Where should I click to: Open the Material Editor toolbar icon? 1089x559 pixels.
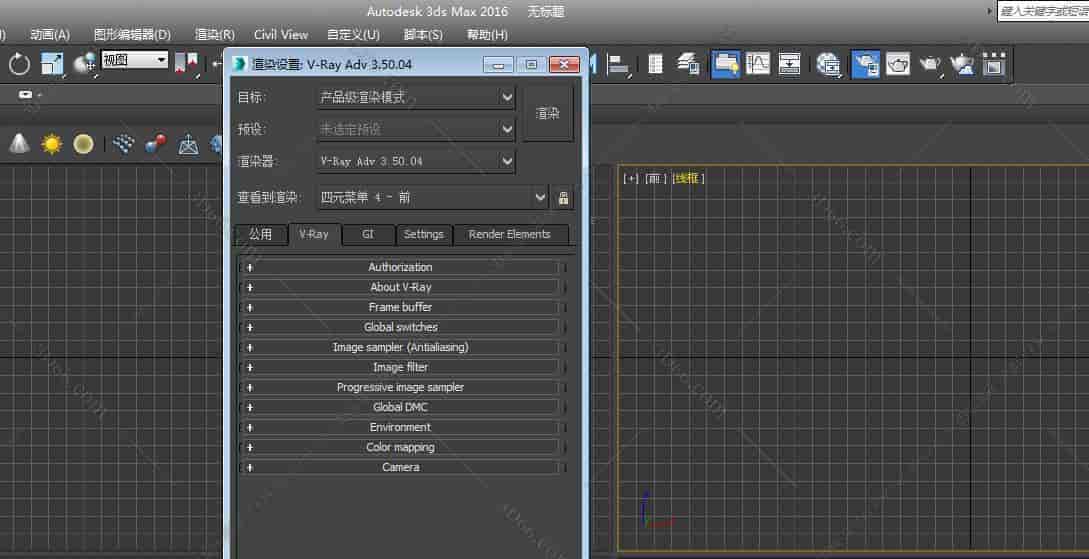click(828, 64)
